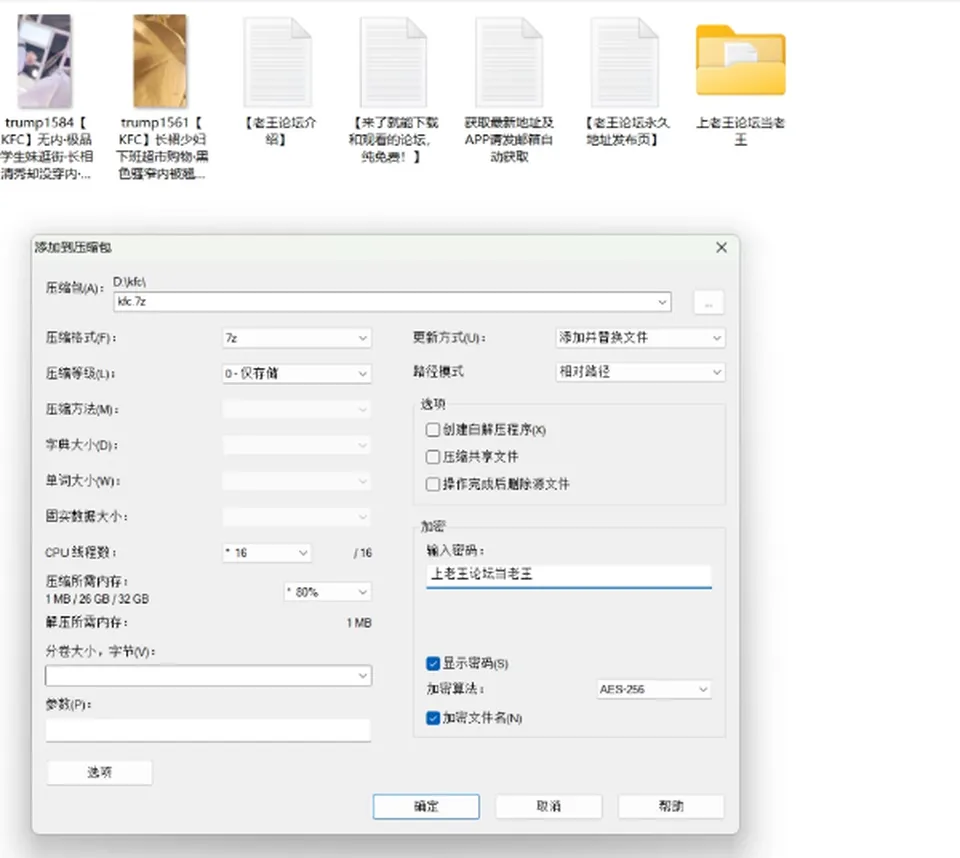This screenshot has width=960, height=858.
Task: Select the trump1561 video thumbnail file
Action: [x=160, y=61]
